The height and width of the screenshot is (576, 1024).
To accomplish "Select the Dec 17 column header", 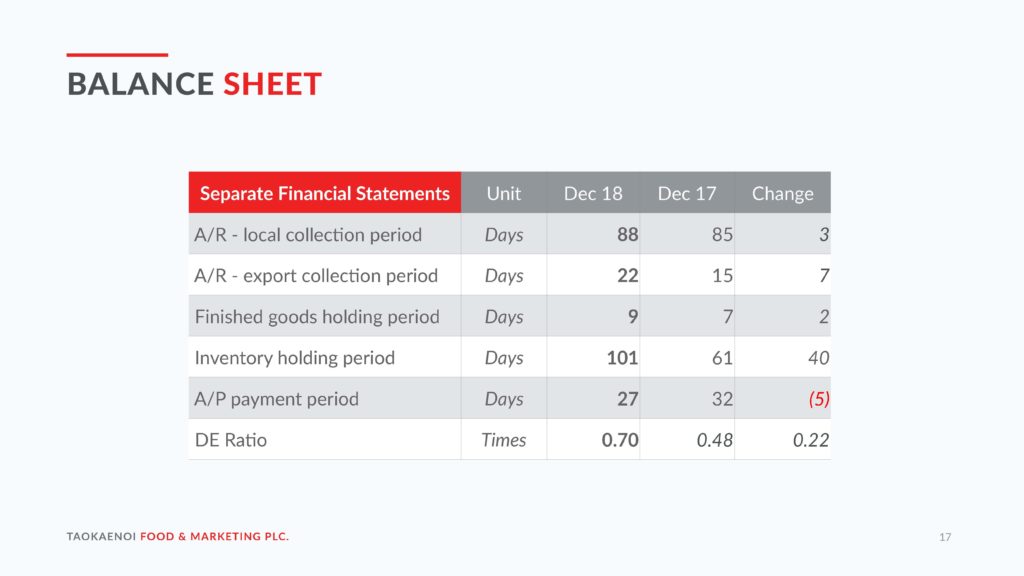I will (687, 193).
